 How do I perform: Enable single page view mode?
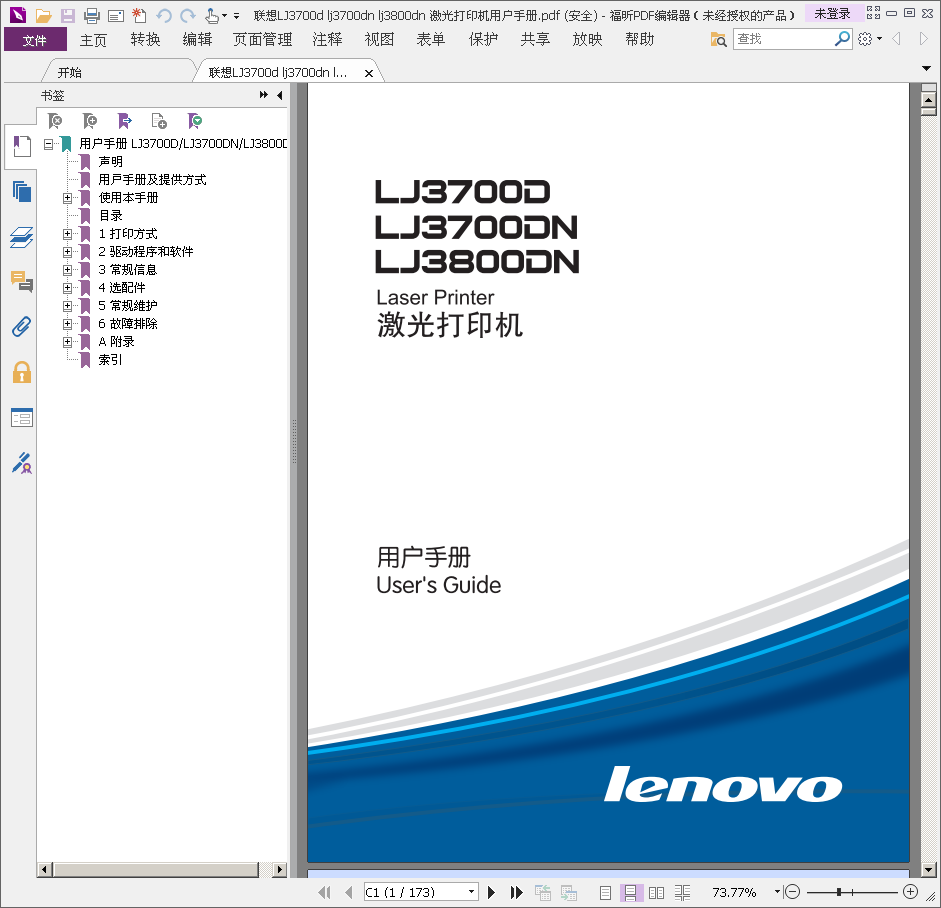coord(606,893)
